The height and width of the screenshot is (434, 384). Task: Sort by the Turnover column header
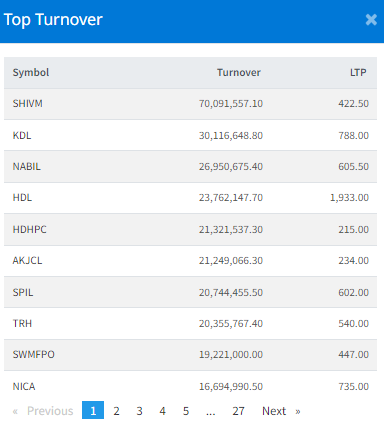tap(239, 72)
